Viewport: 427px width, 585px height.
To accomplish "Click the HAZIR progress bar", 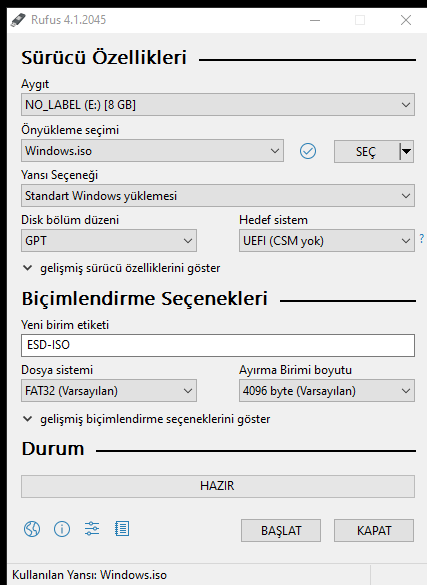I will 218,486.
